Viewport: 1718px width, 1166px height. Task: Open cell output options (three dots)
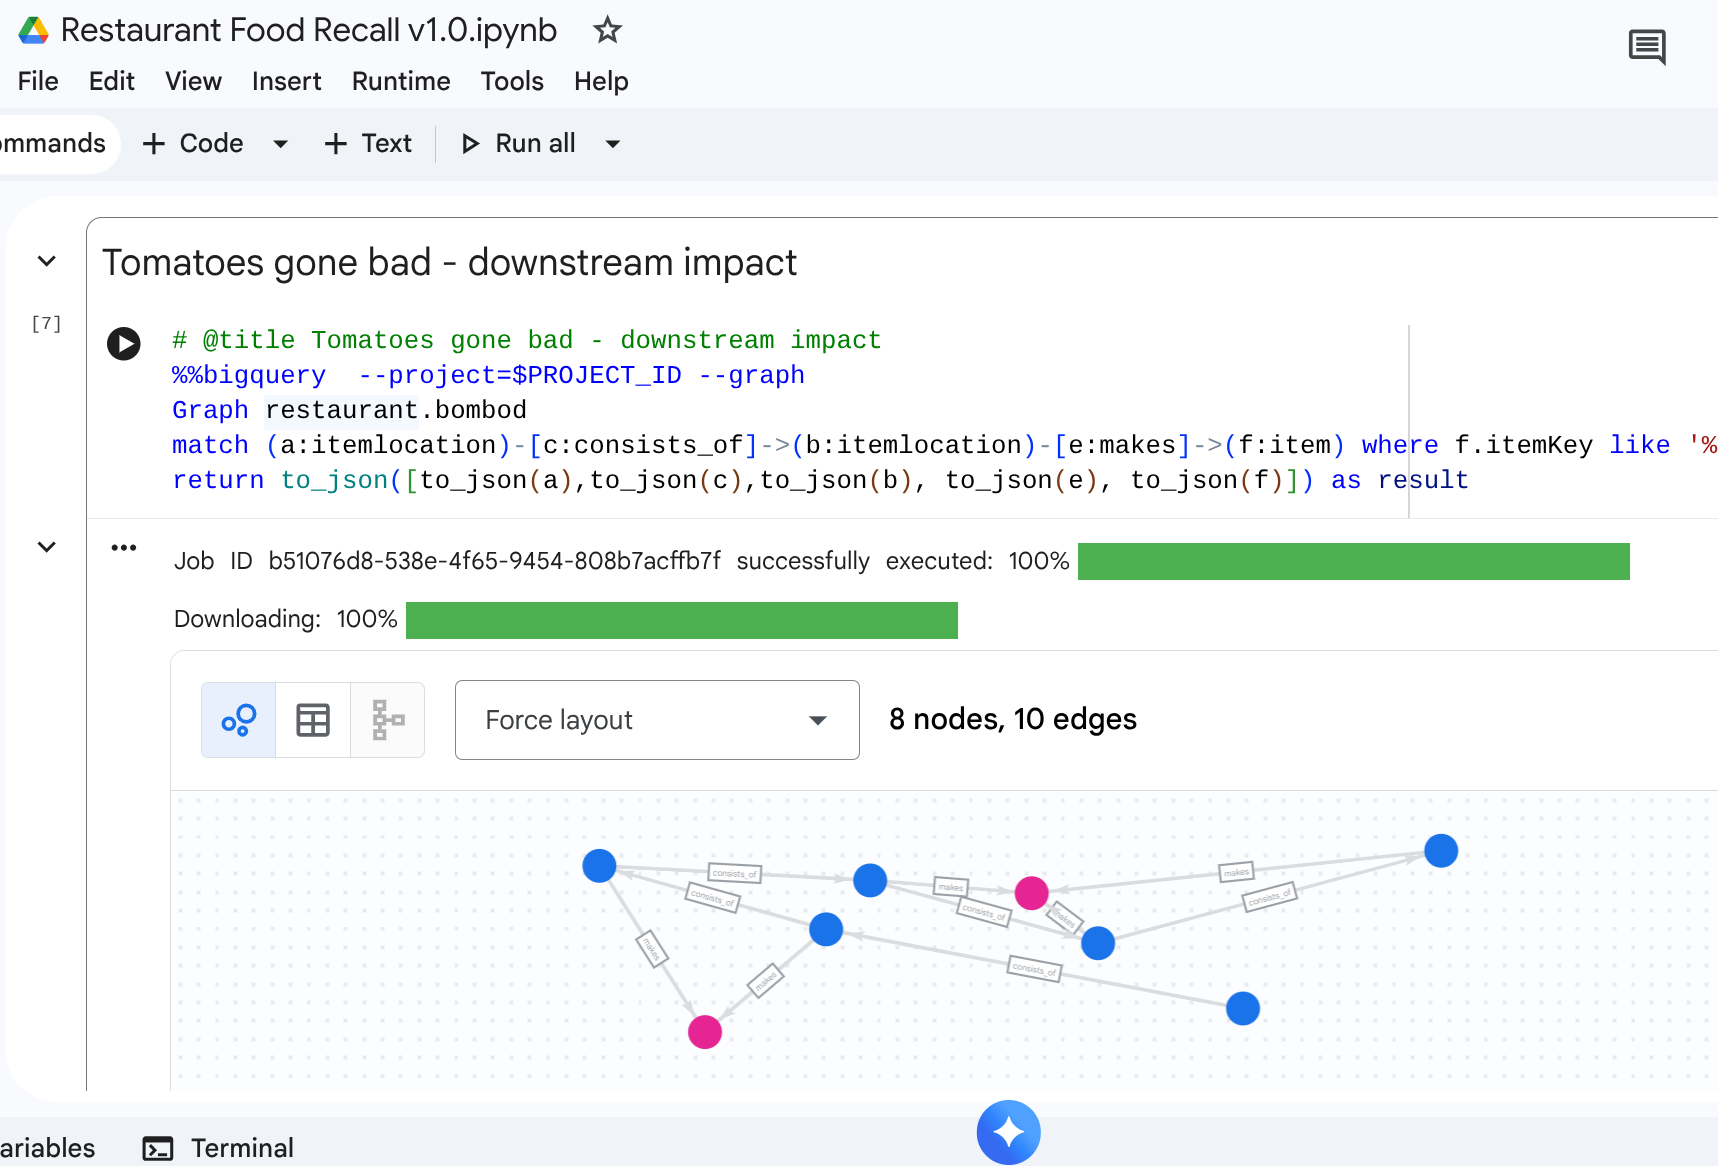(124, 547)
